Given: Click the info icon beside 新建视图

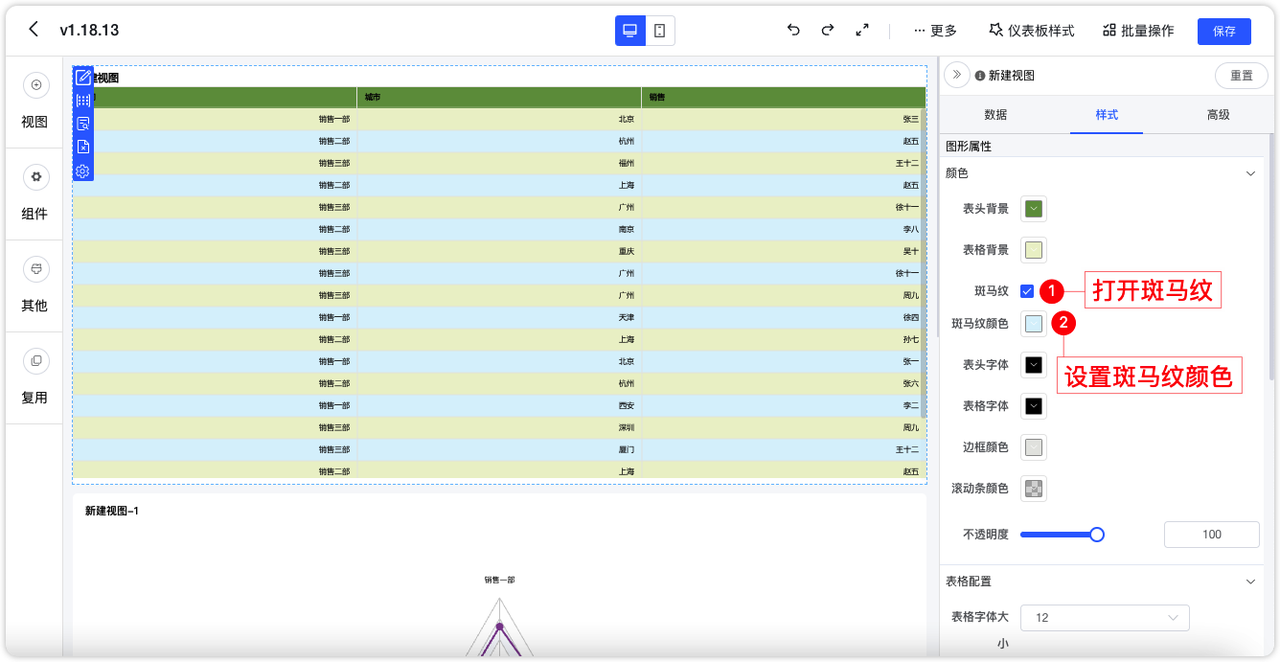Looking at the screenshot, I should (x=980, y=76).
